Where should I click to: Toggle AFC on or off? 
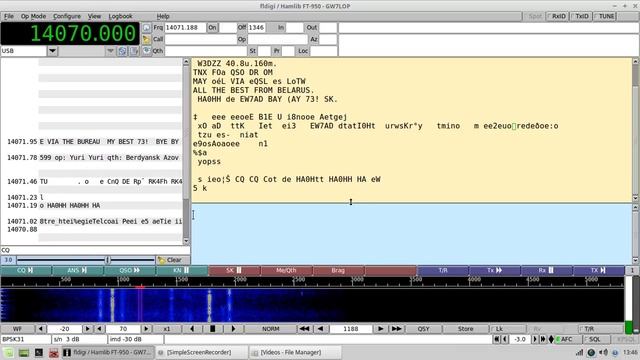[567, 339]
